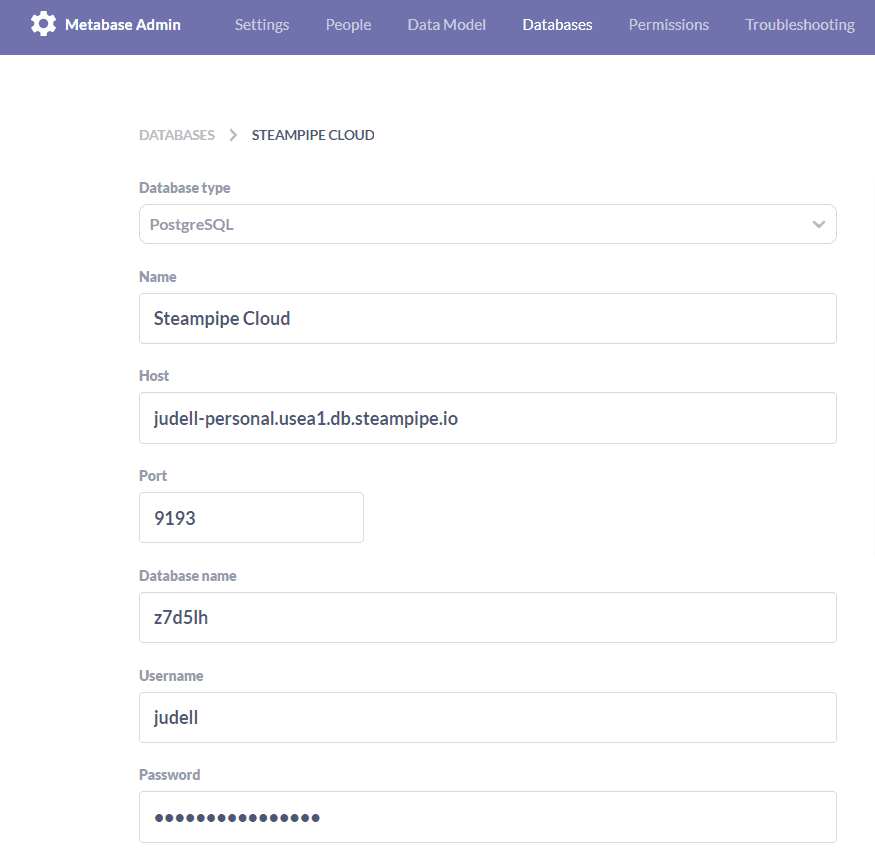
Task: Click the Password label above dotted field
Action: pos(170,775)
